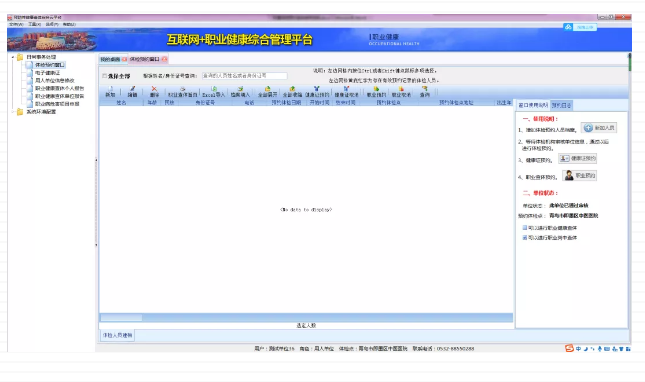
Task: Open the 文件 menu in menu bar
Action: [x=16, y=24]
